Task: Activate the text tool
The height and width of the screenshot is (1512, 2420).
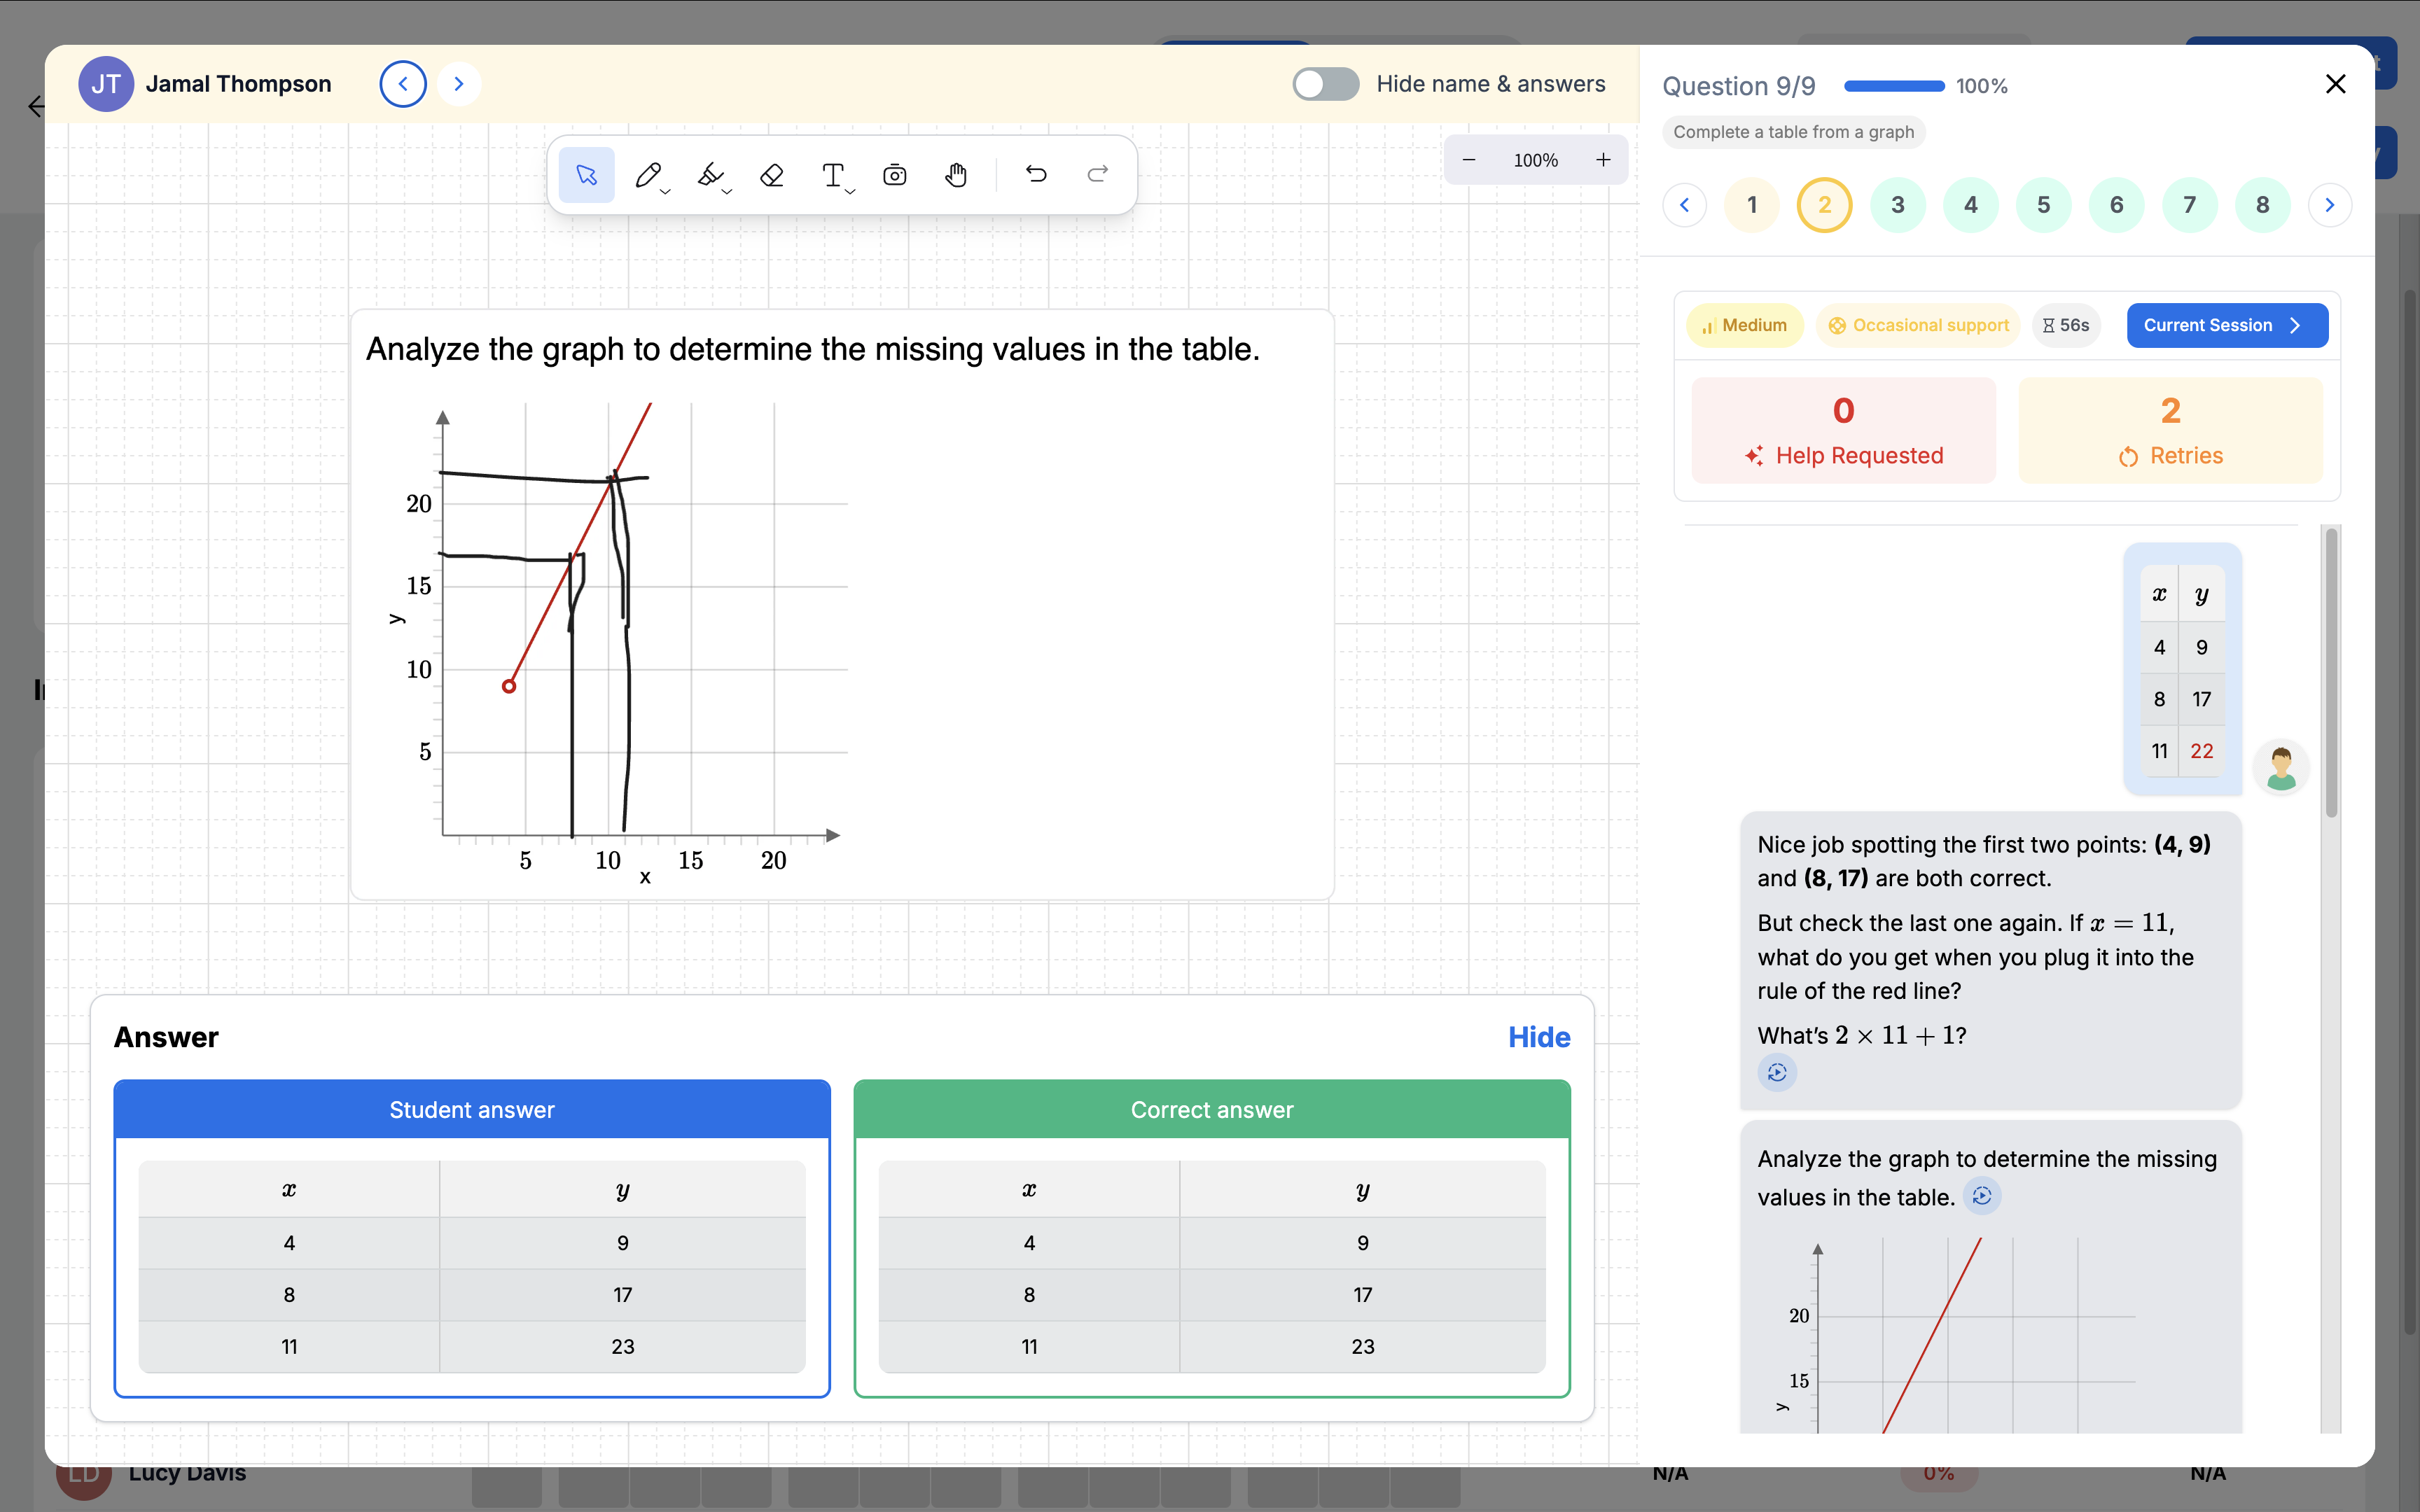Action: 833,175
